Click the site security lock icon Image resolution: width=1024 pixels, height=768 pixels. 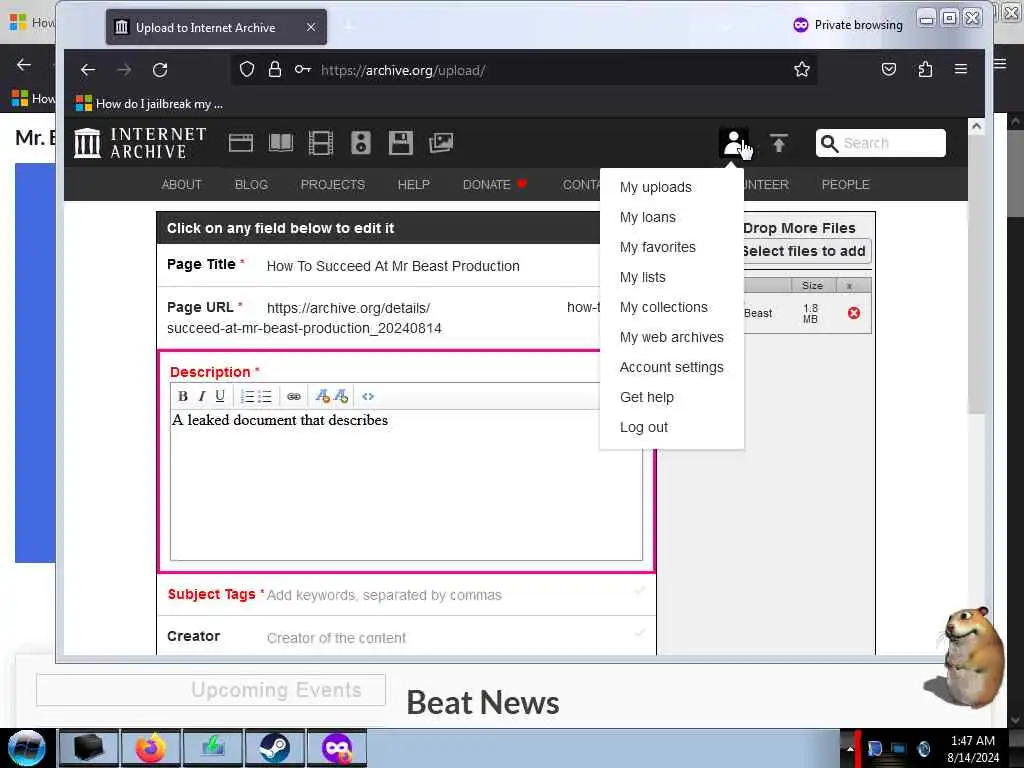tap(275, 70)
